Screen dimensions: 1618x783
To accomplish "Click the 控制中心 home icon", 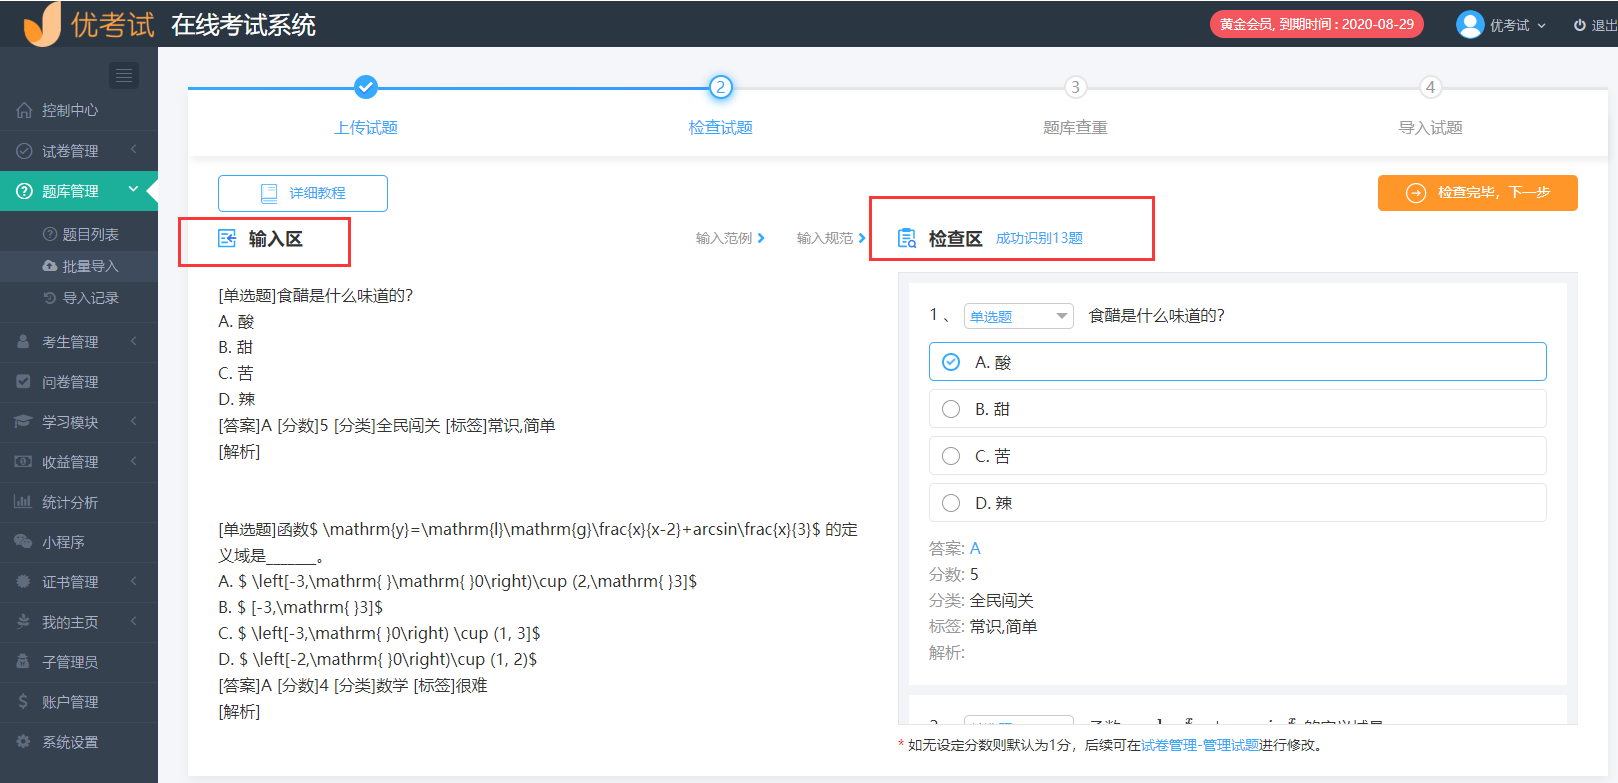I will (x=24, y=110).
